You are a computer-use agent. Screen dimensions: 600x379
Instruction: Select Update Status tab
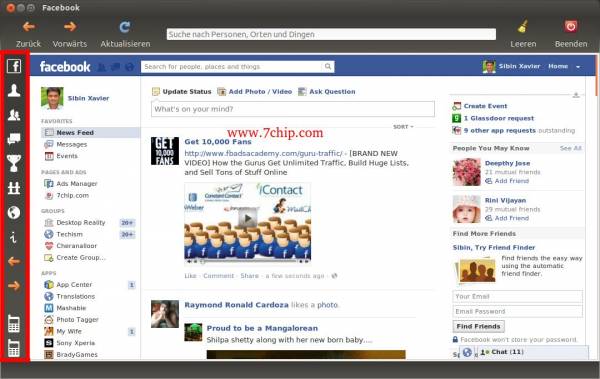coord(182,91)
